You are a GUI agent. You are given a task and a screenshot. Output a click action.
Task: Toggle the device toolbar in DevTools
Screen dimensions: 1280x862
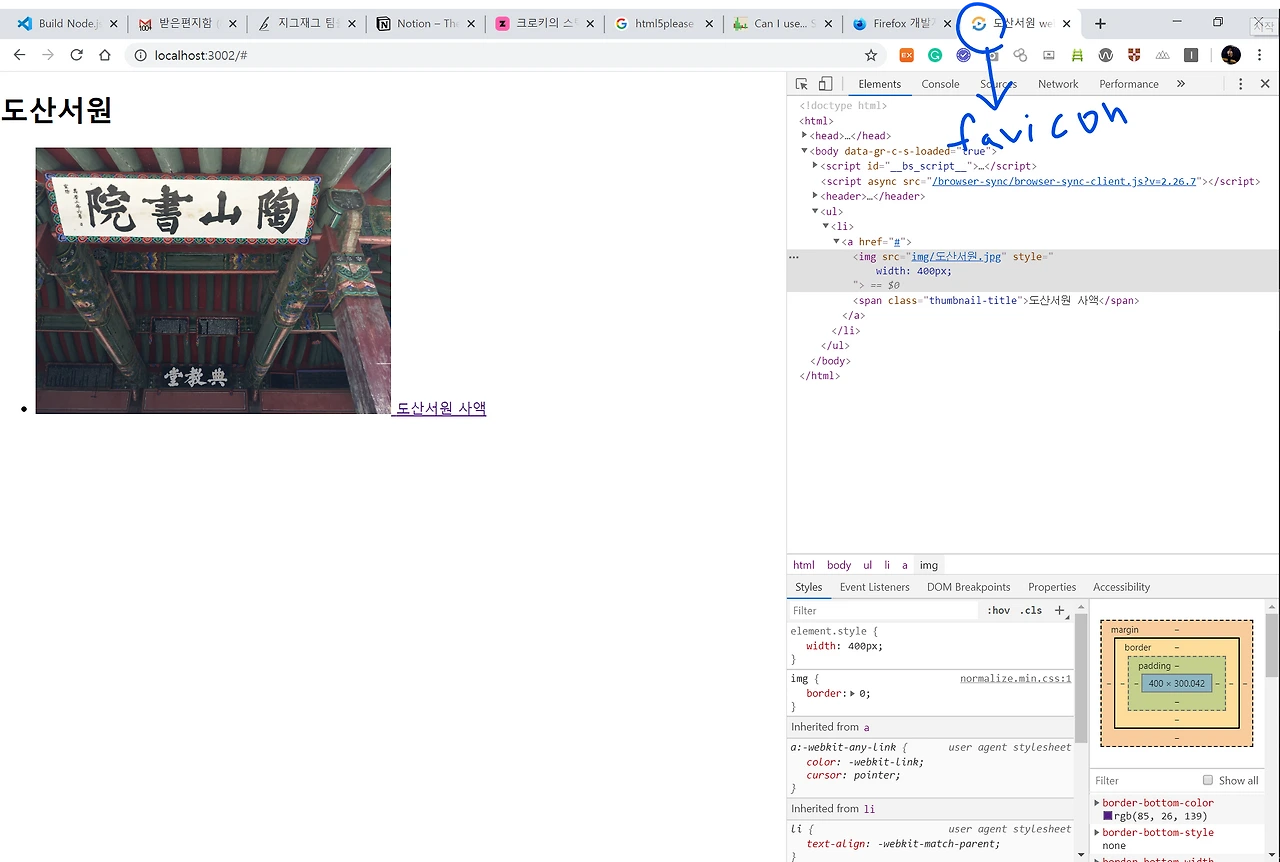pyautogui.click(x=825, y=84)
